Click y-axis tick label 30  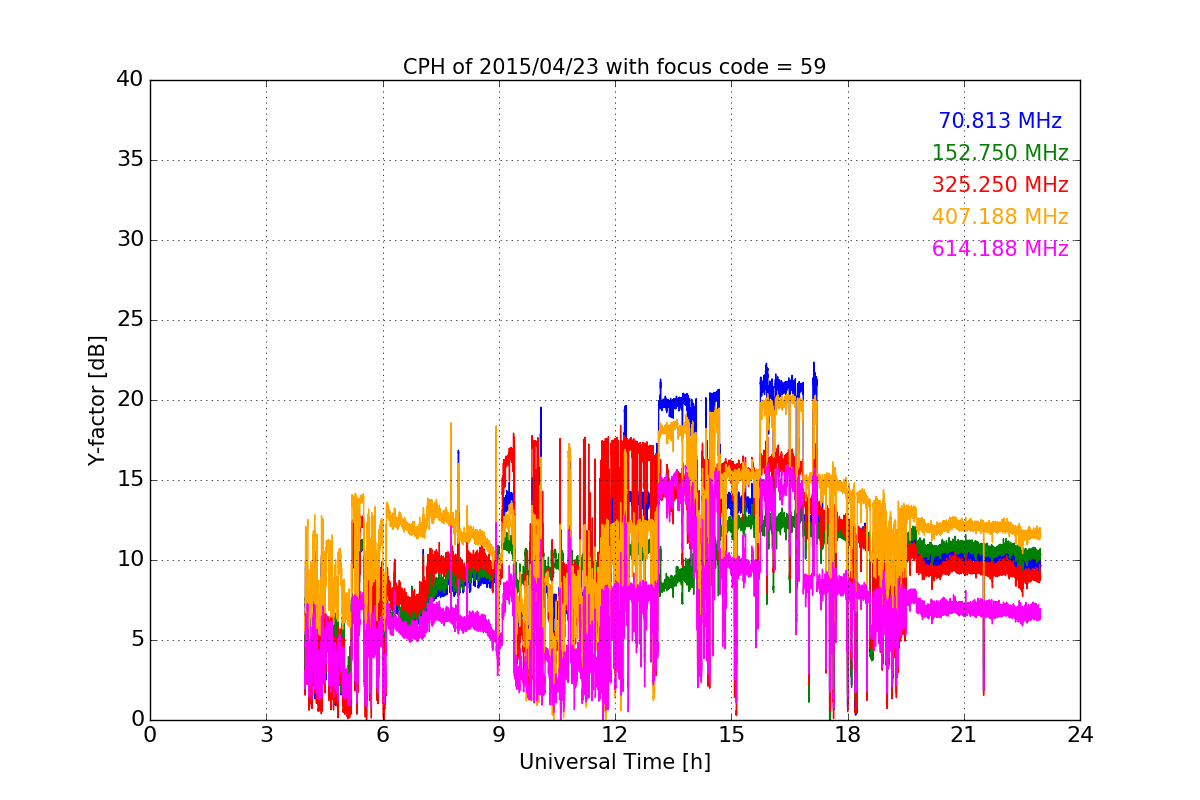click(130, 239)
